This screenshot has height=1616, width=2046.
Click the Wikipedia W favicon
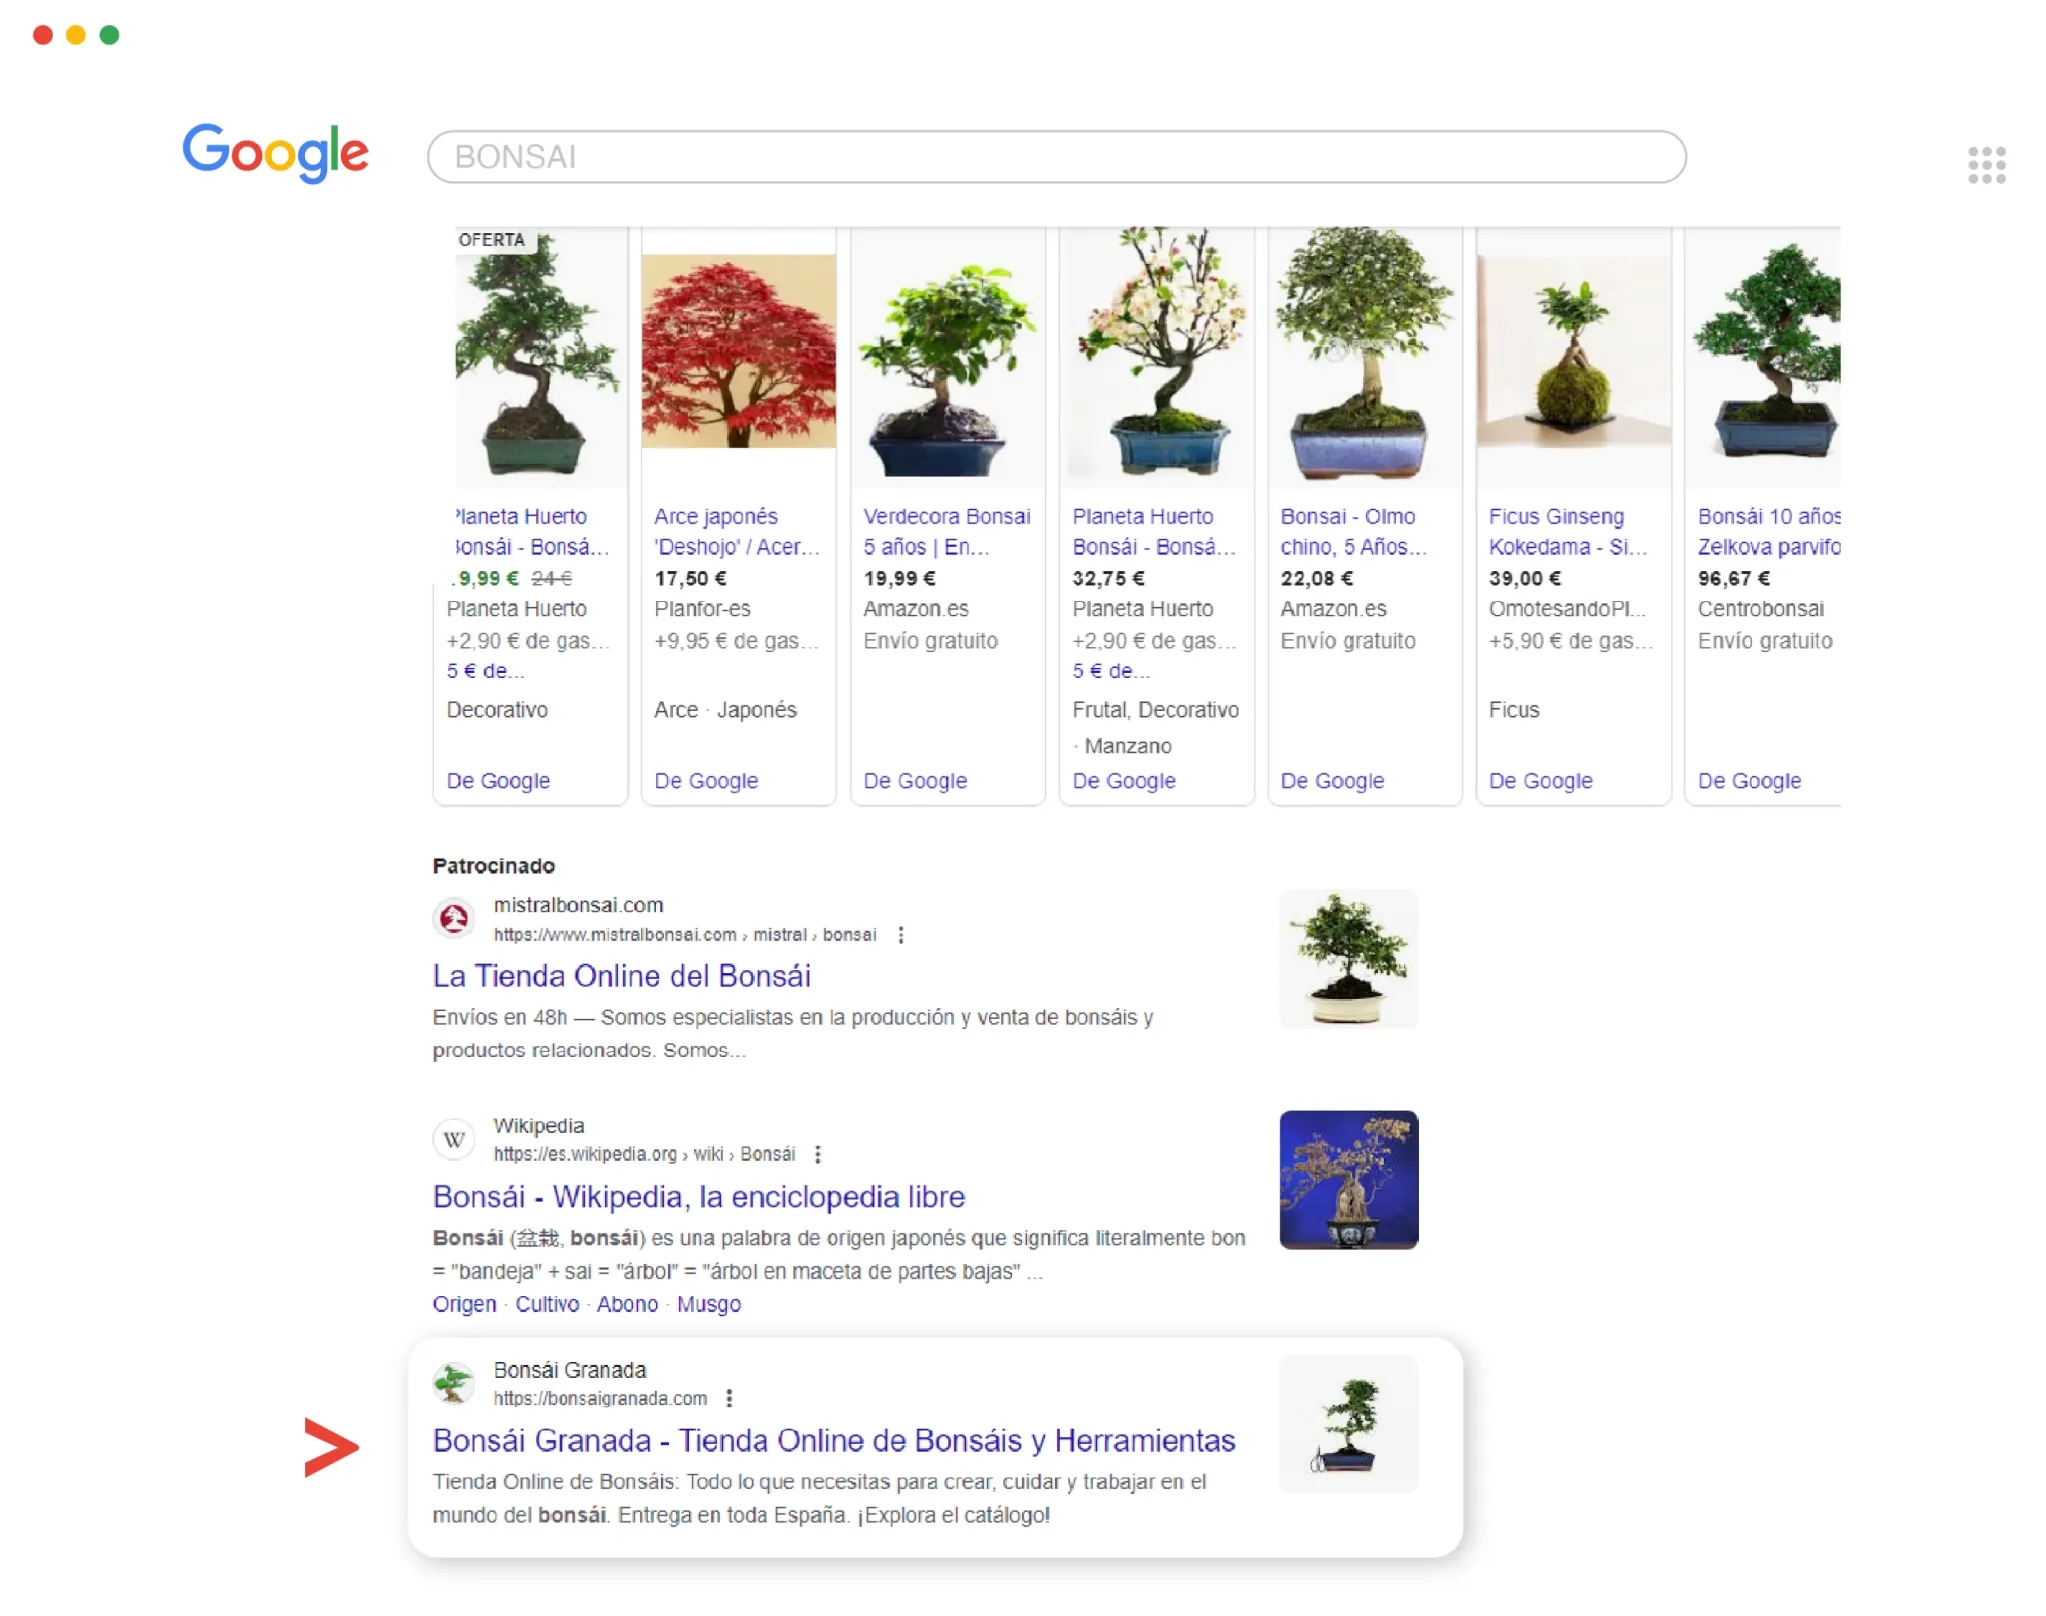454,1139
